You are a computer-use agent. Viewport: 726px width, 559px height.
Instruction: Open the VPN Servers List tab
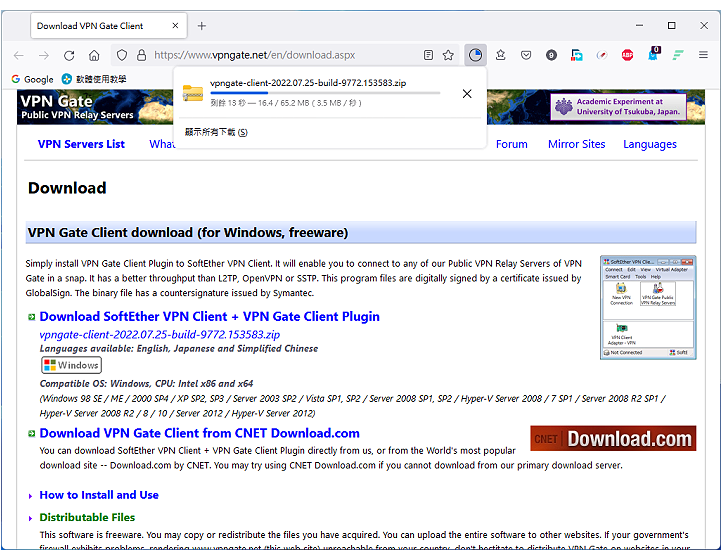(81, 144)
